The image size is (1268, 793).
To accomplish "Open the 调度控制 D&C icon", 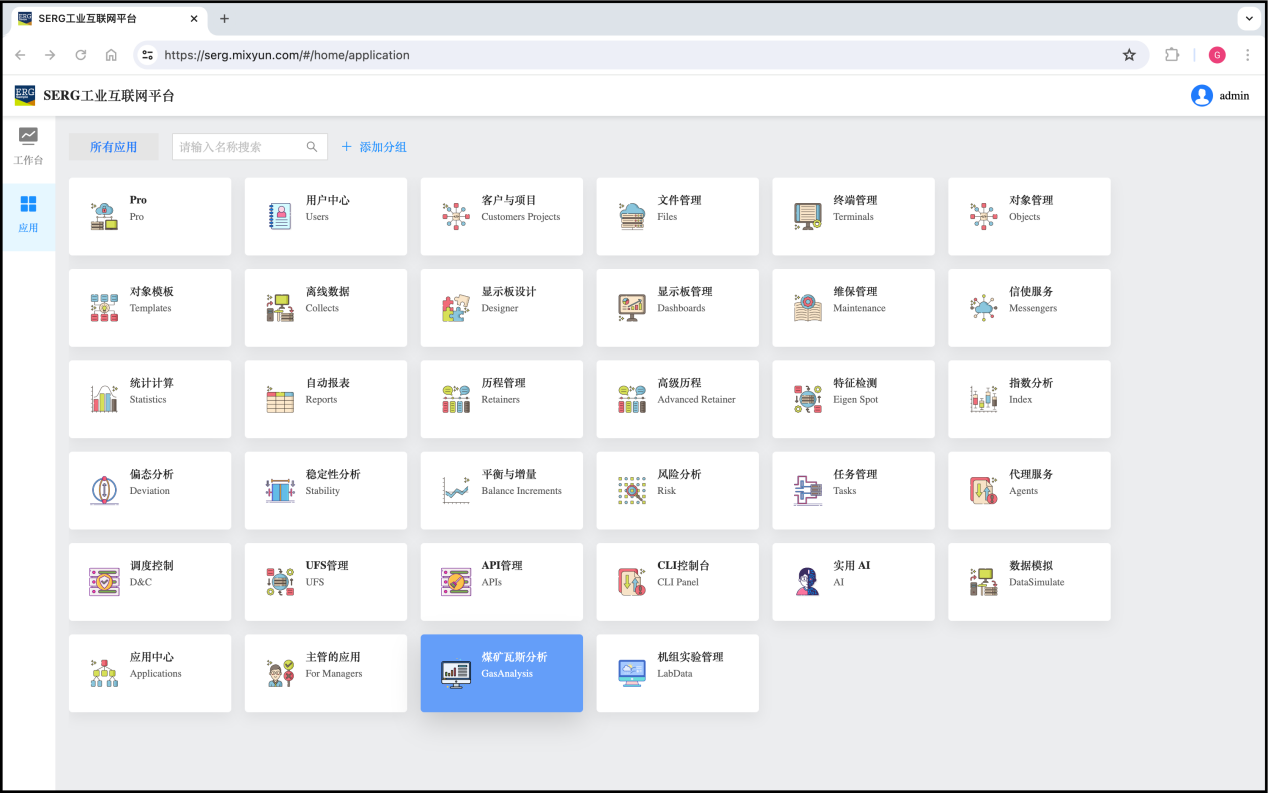I will 104,581.
